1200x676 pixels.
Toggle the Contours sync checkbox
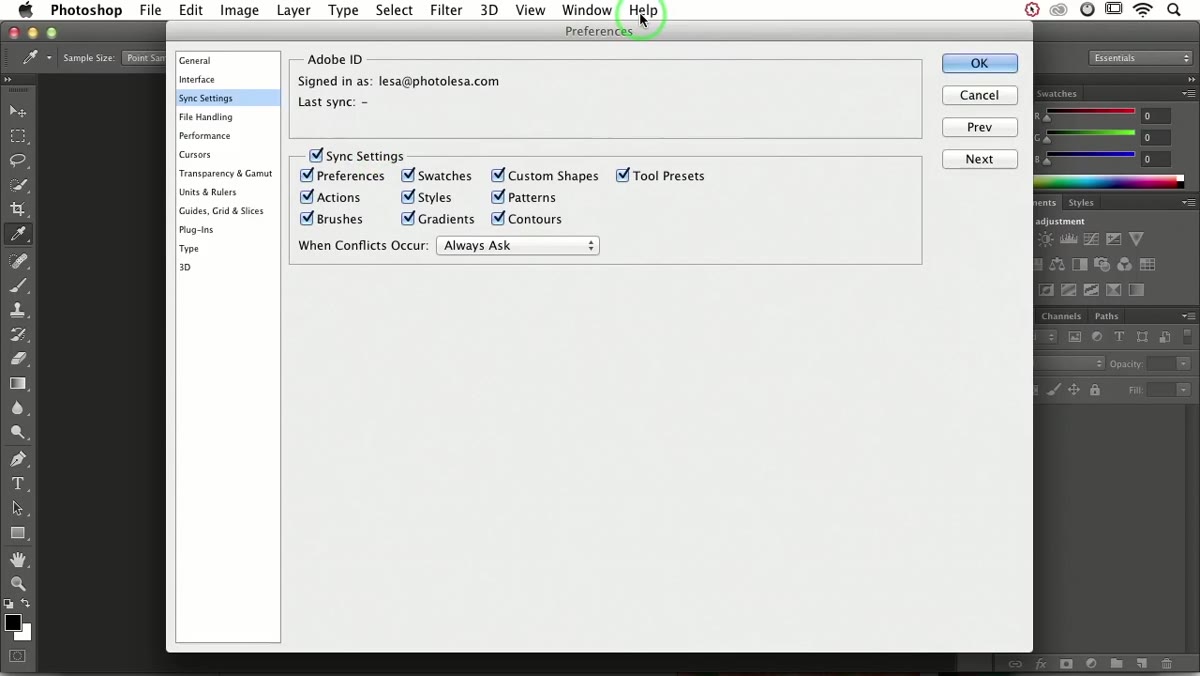coord(498,218)
